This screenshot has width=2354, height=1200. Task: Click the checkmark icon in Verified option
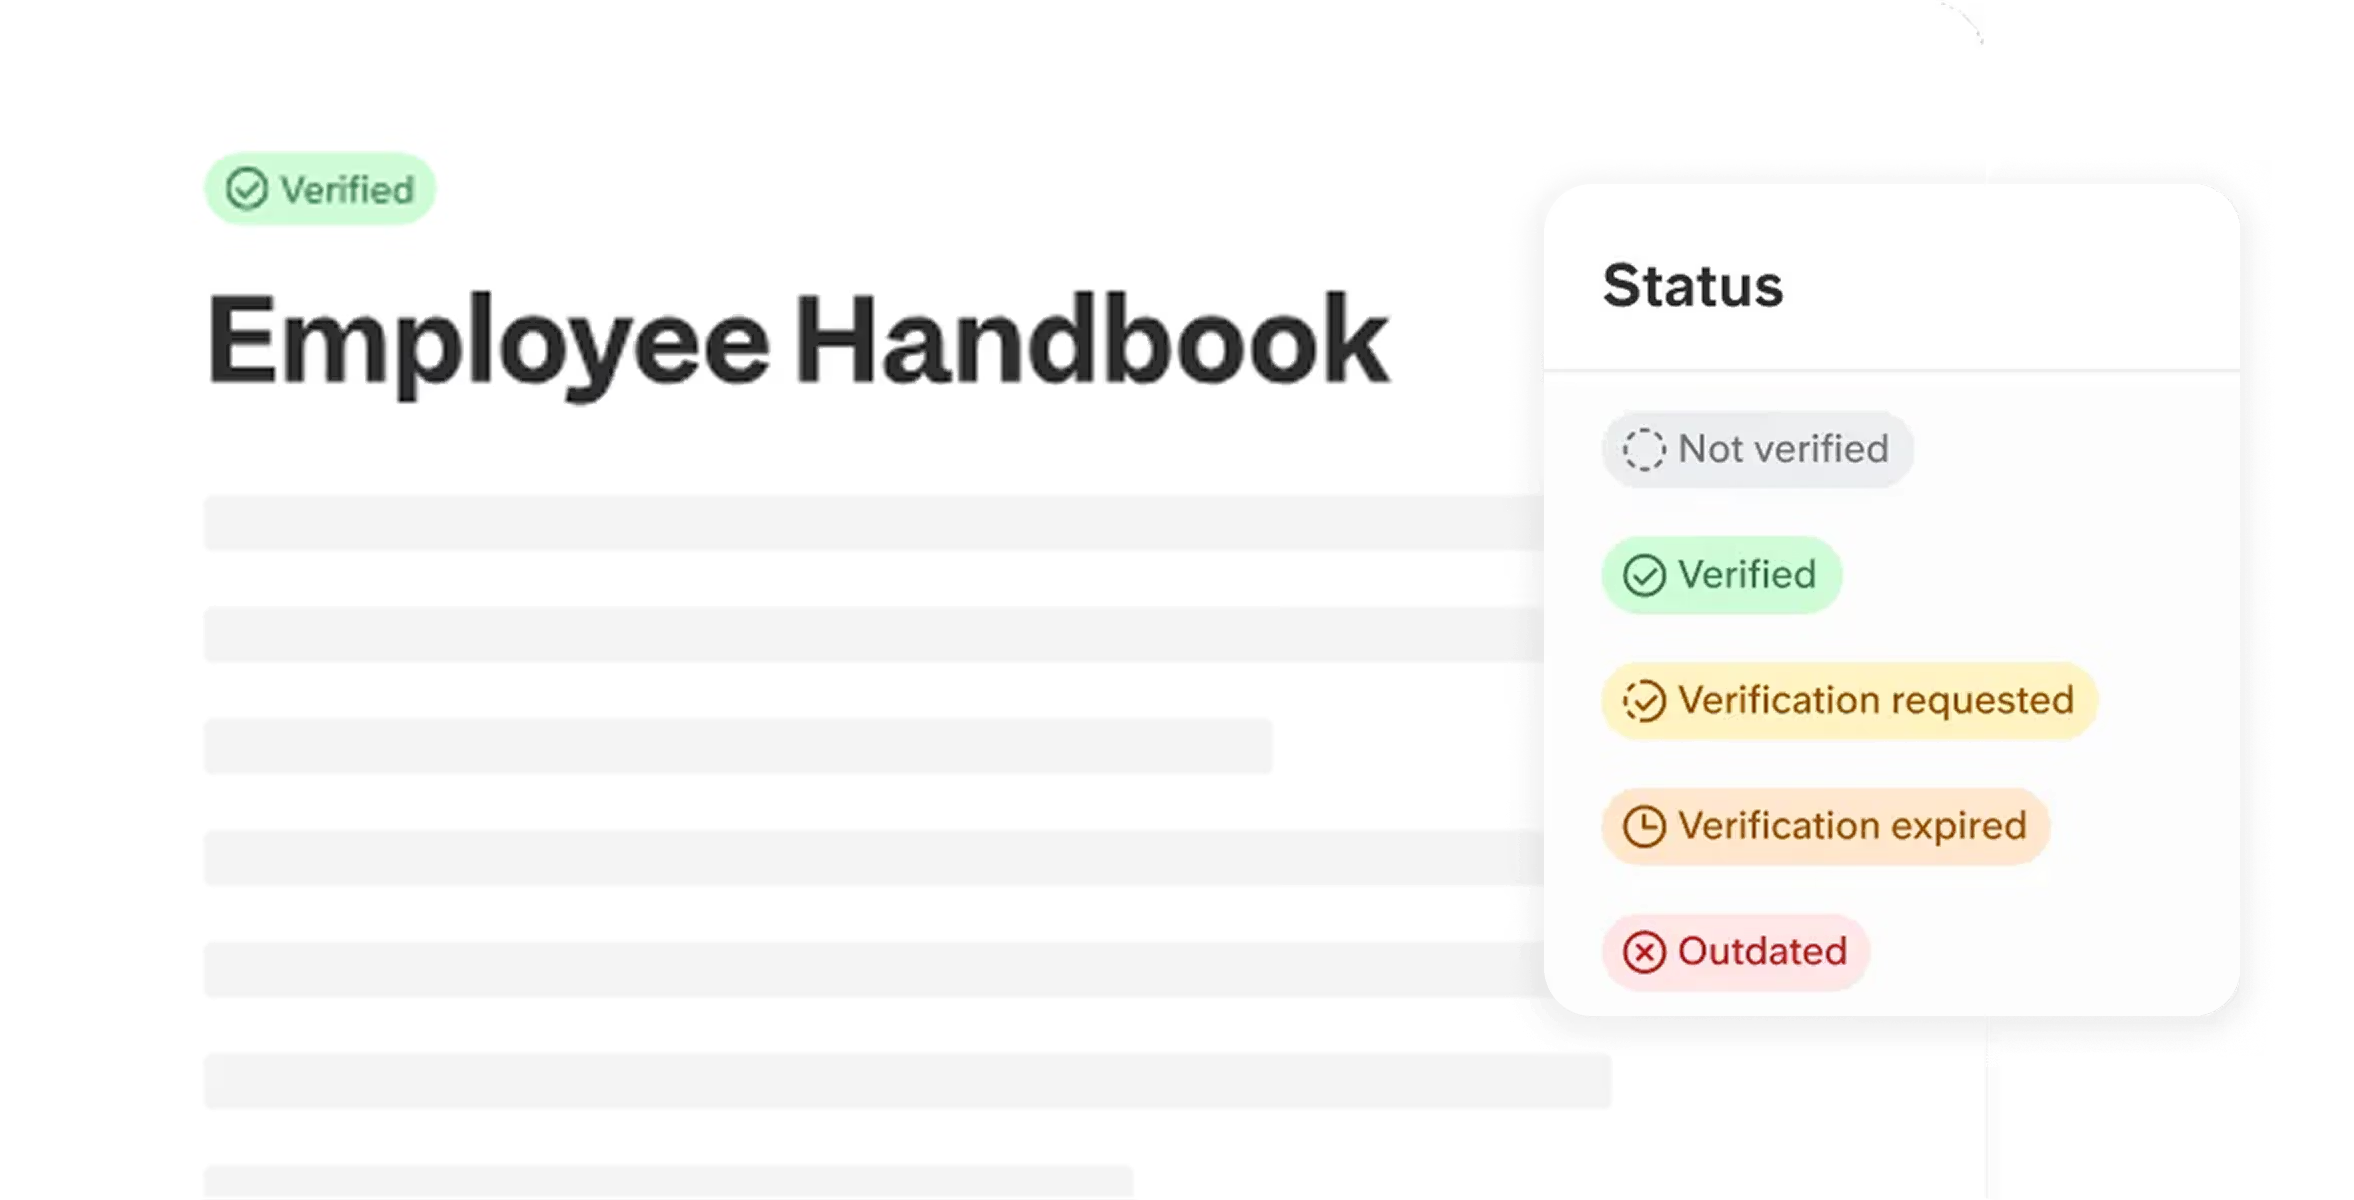pyautogui.click(x=1643, y=576)
